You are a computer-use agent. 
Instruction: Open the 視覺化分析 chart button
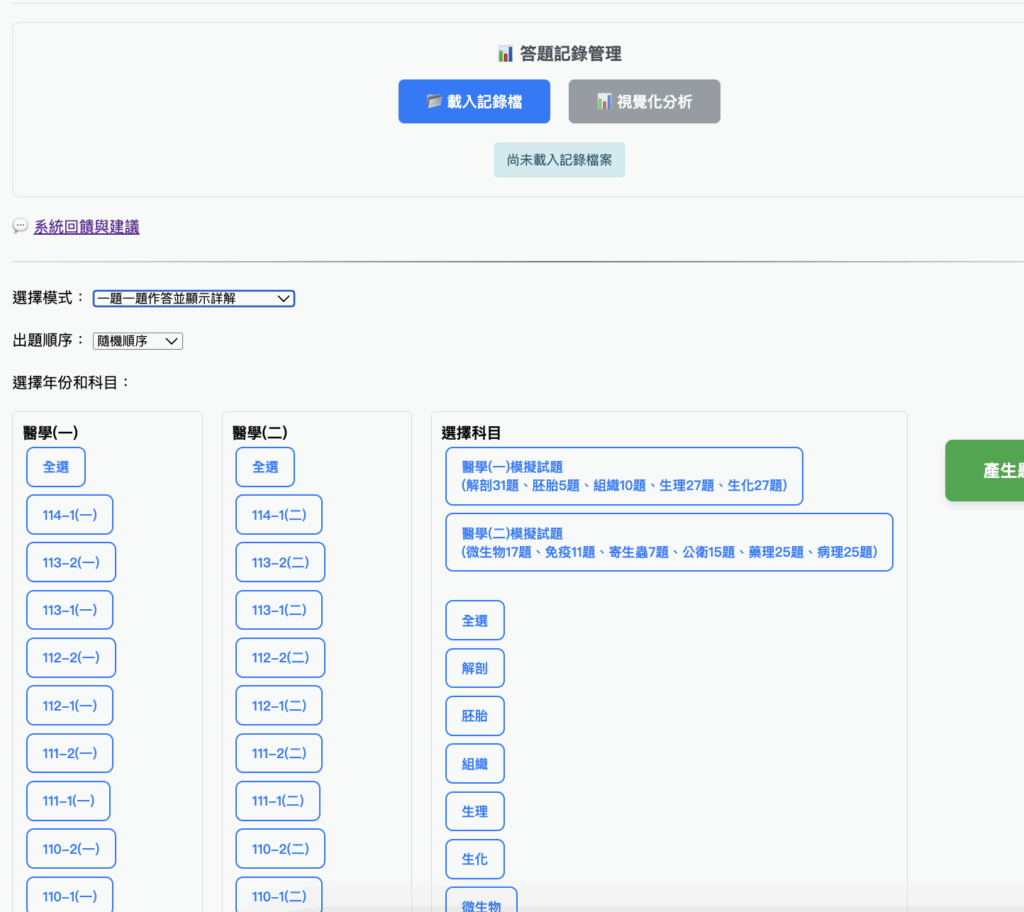(644, 102)
